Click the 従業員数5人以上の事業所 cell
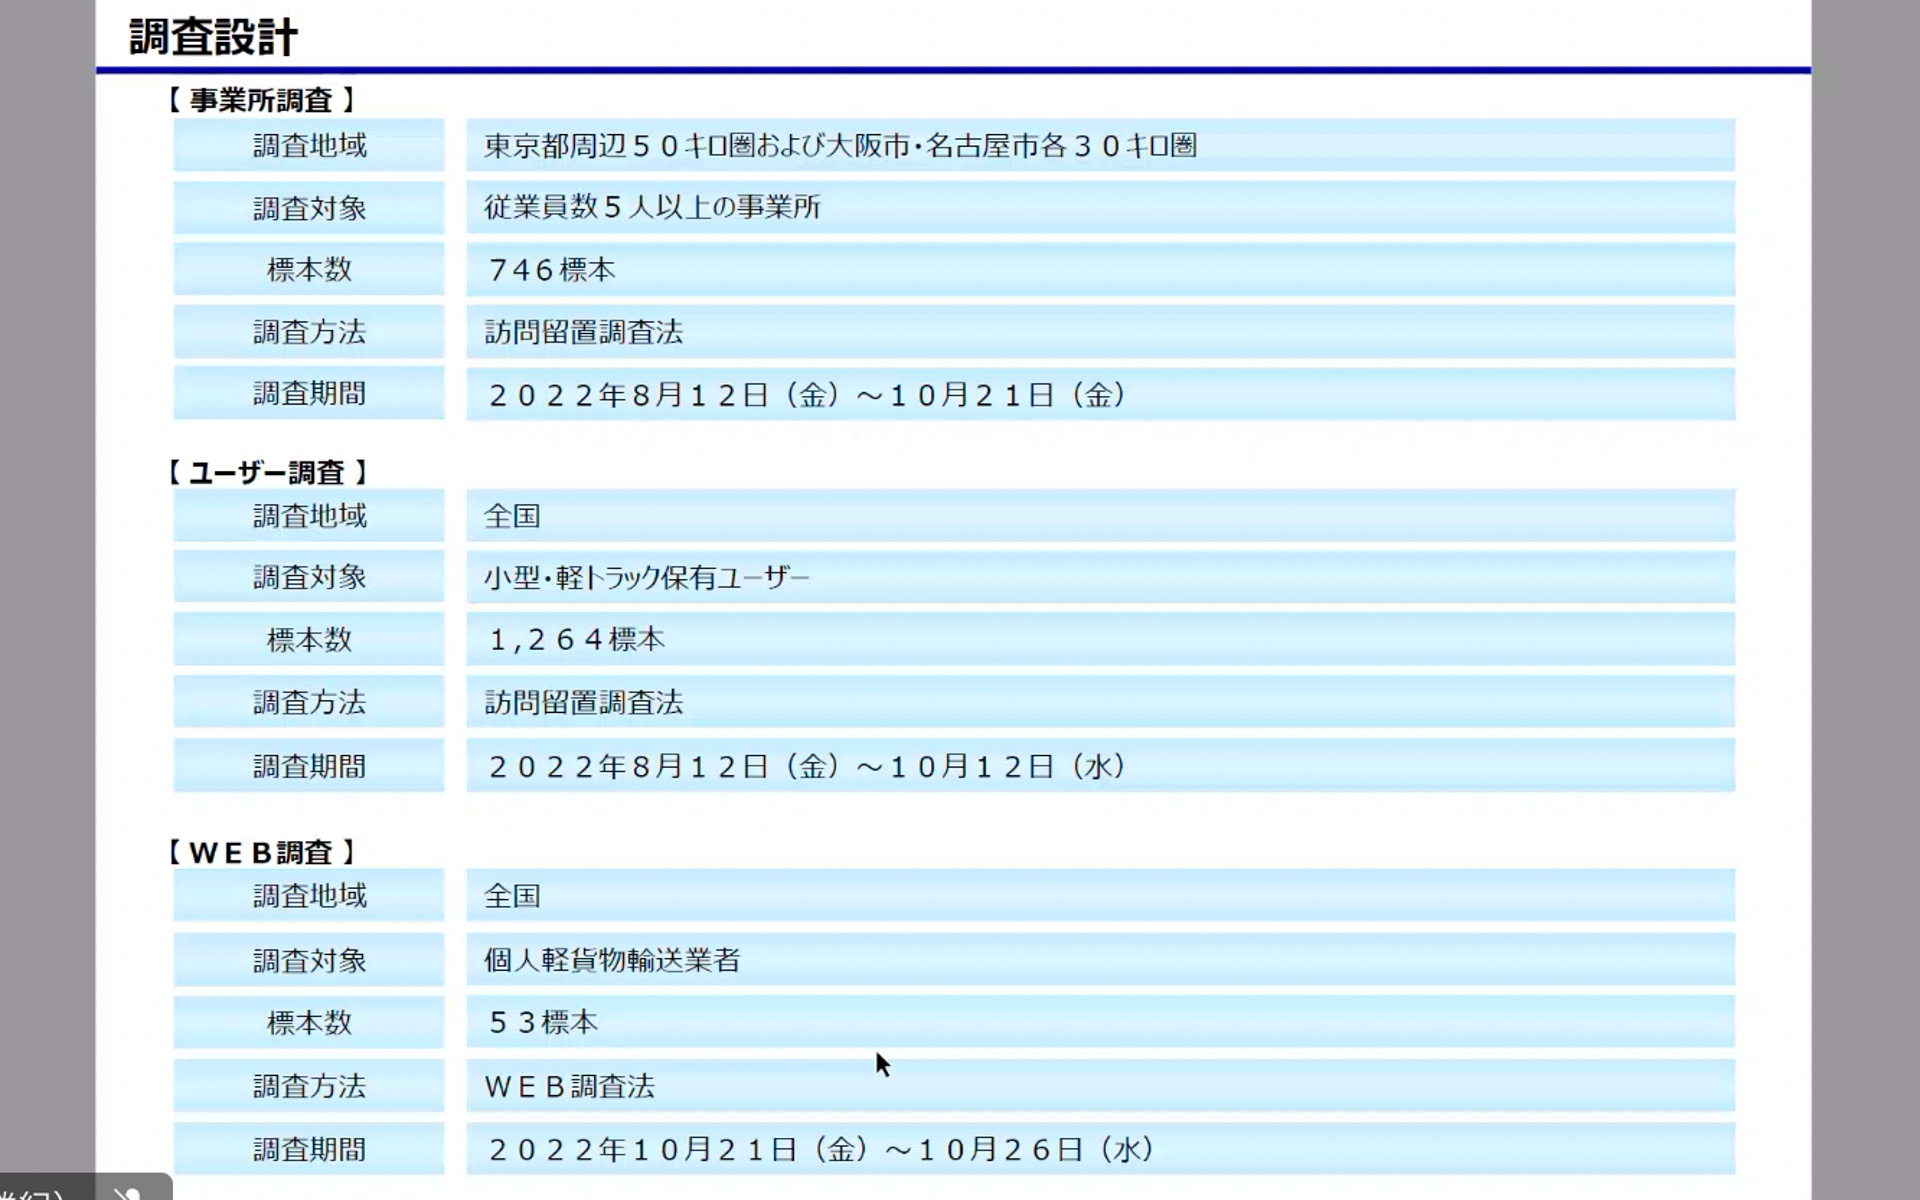 pos(652,208)
